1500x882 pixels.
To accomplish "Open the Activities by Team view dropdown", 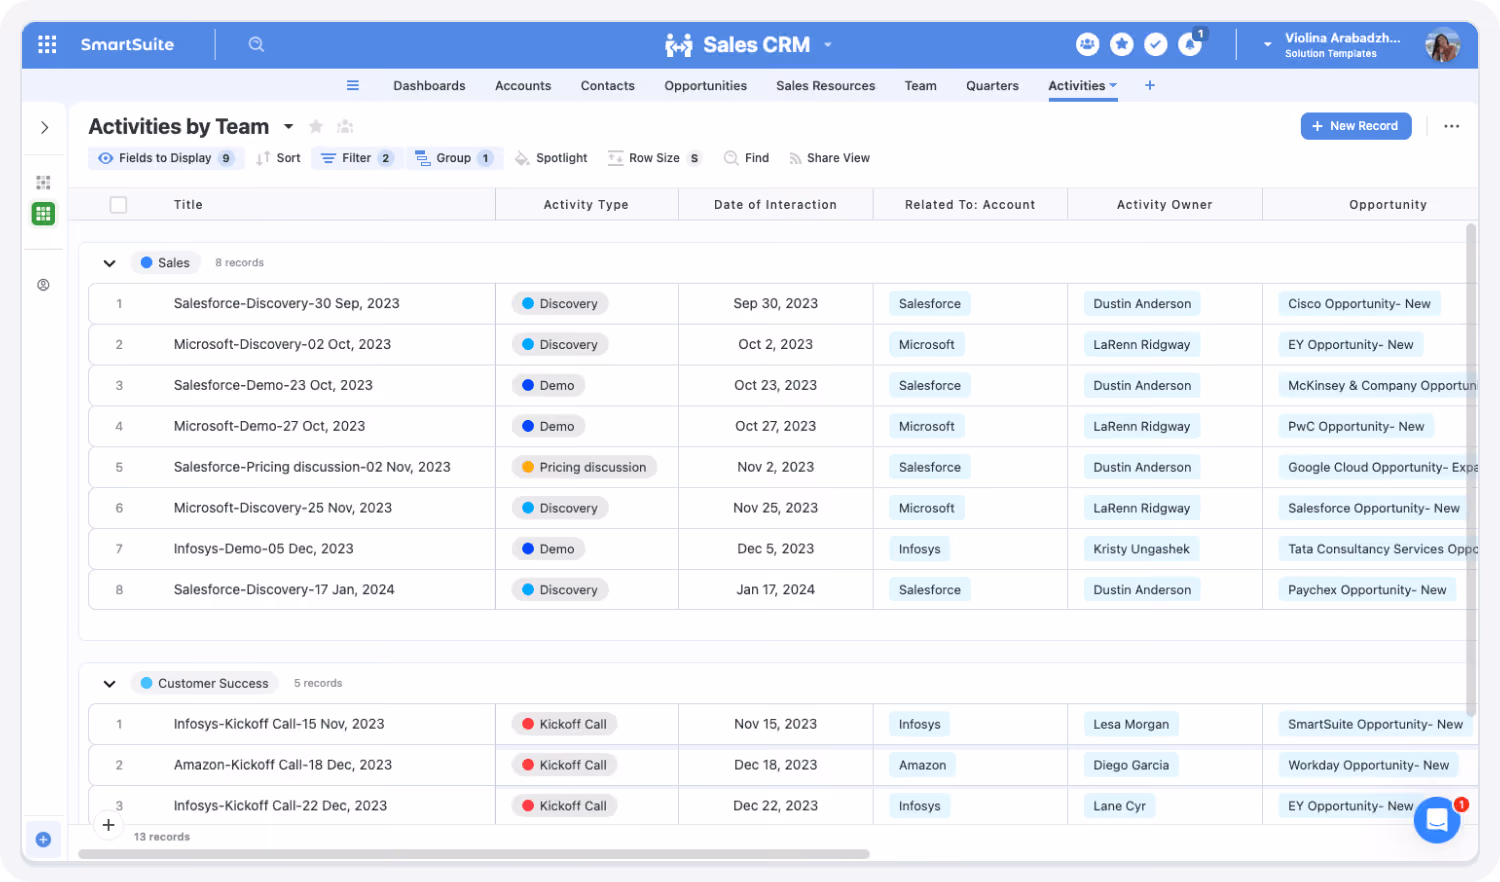I will pos(288,127).
